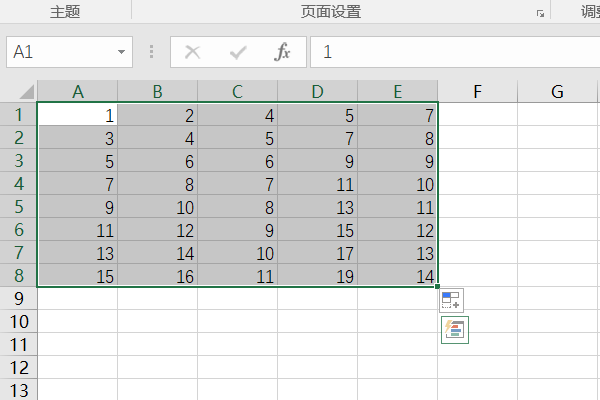Open the Auto Fill Options icon
Viewport: 600px width, 400px height.
pos(451,300)
